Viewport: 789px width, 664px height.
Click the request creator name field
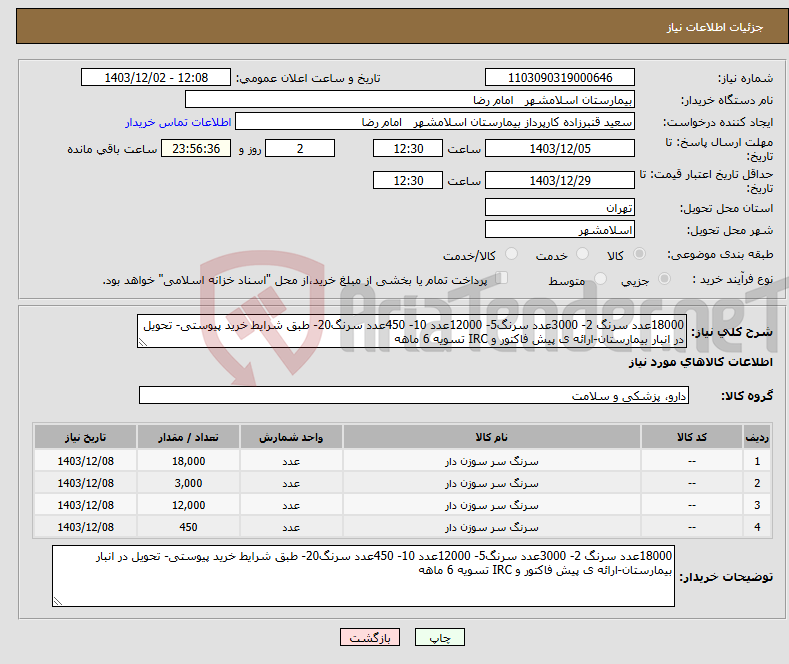click(435, 122)
